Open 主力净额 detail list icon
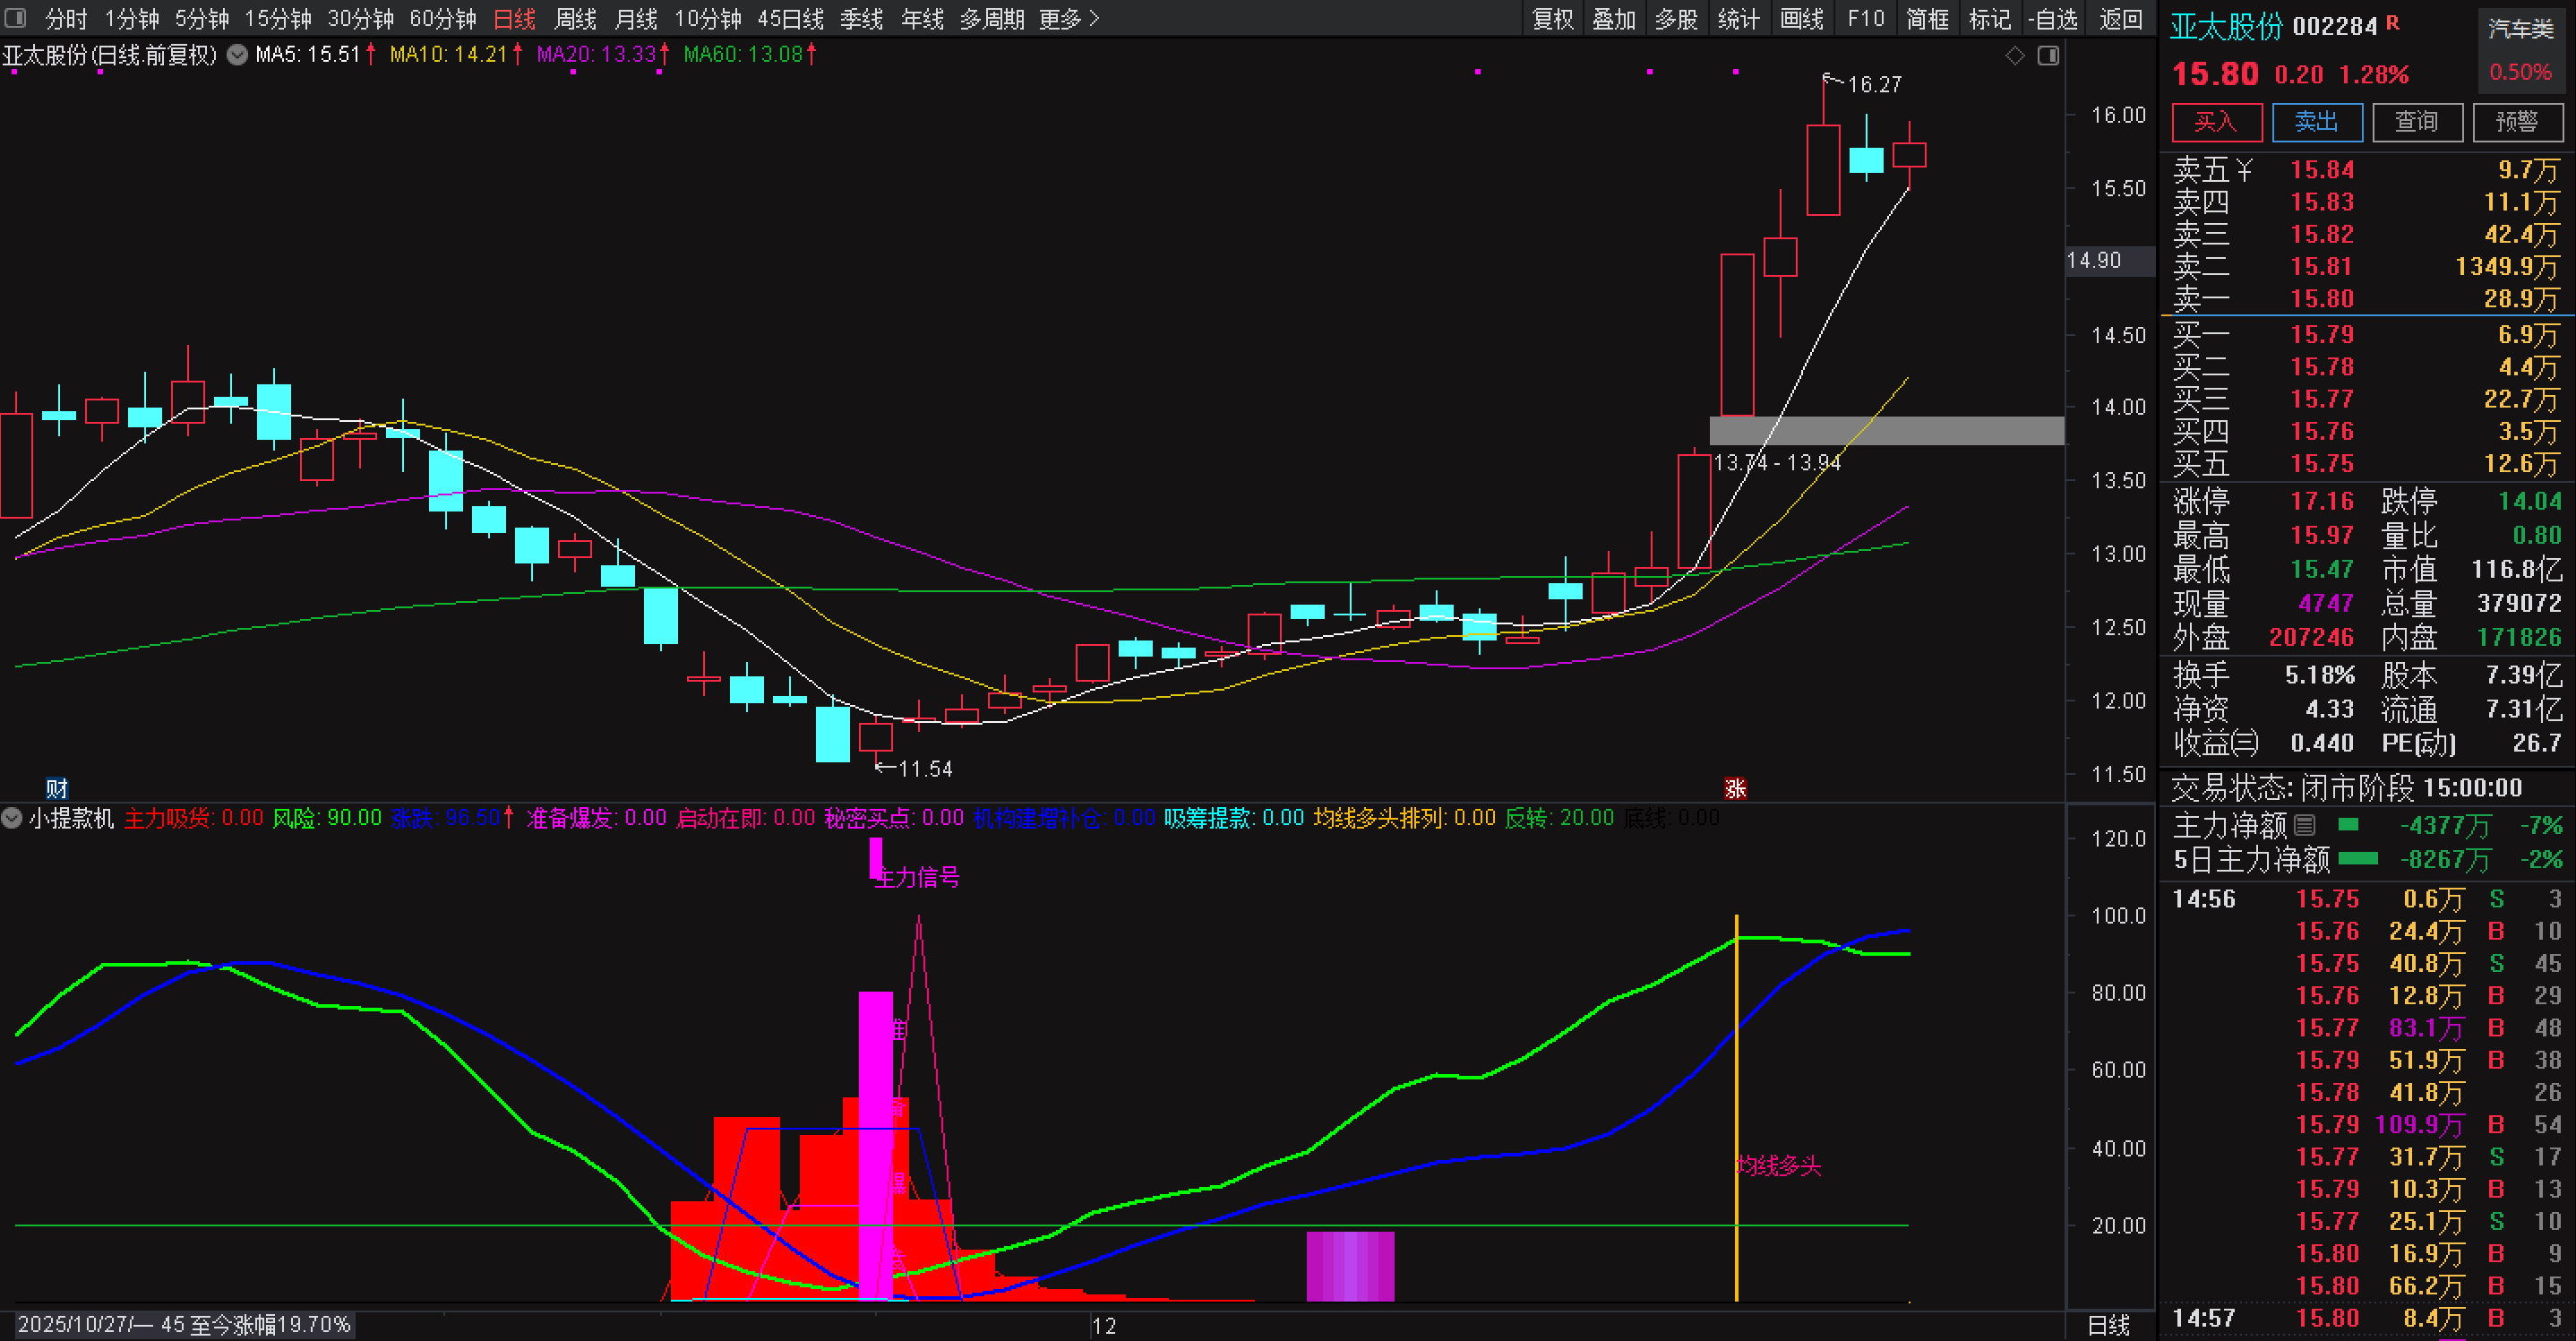2576x1341 pixels. [2304, 825]
